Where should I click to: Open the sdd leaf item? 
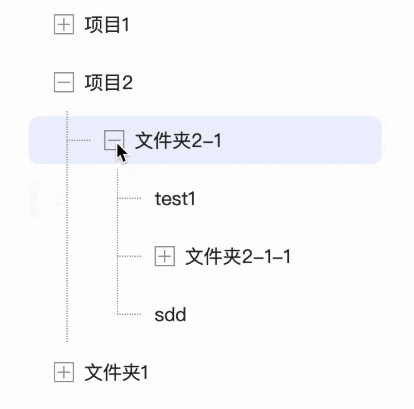[x=170, y=314]
